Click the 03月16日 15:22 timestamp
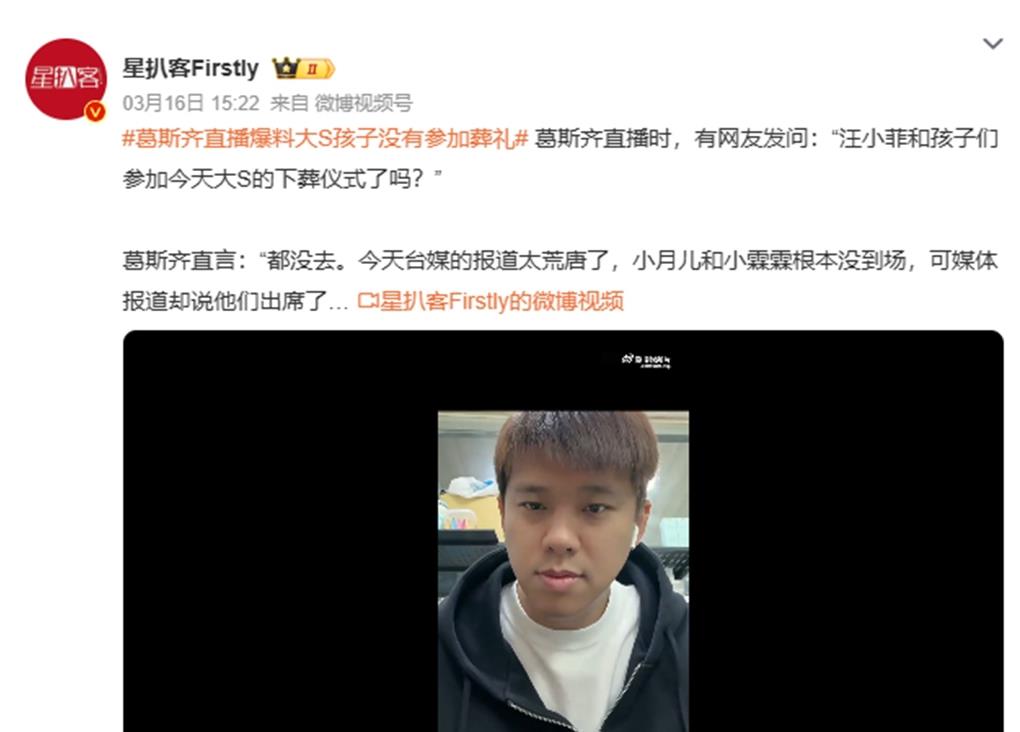Screen dimensions: 1020x732 coord(191,103)
